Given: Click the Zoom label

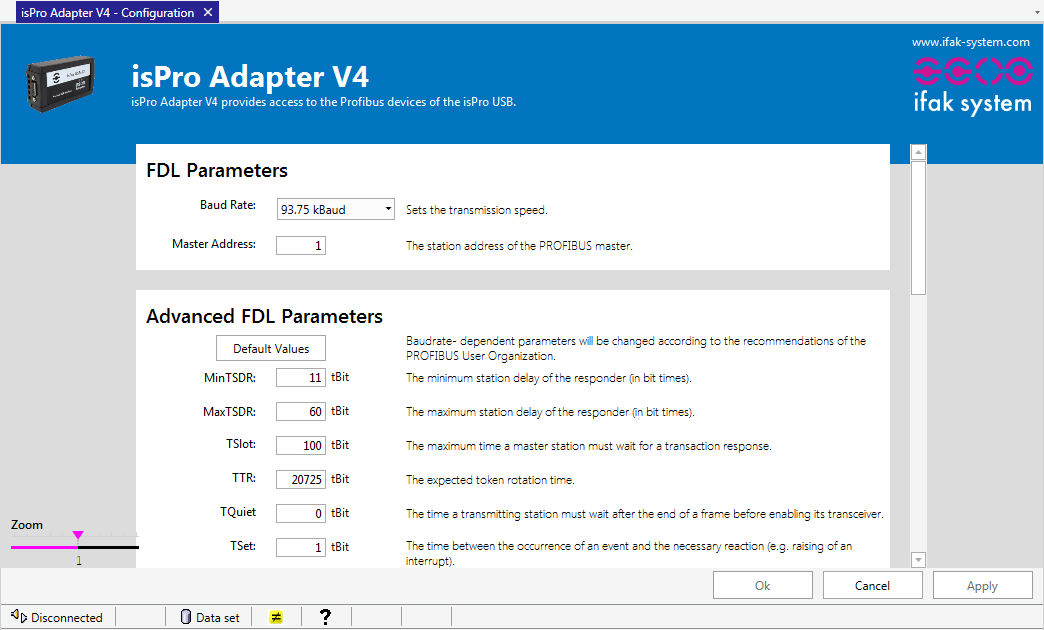Looking at the screenshot, I should tap(27, 525).
